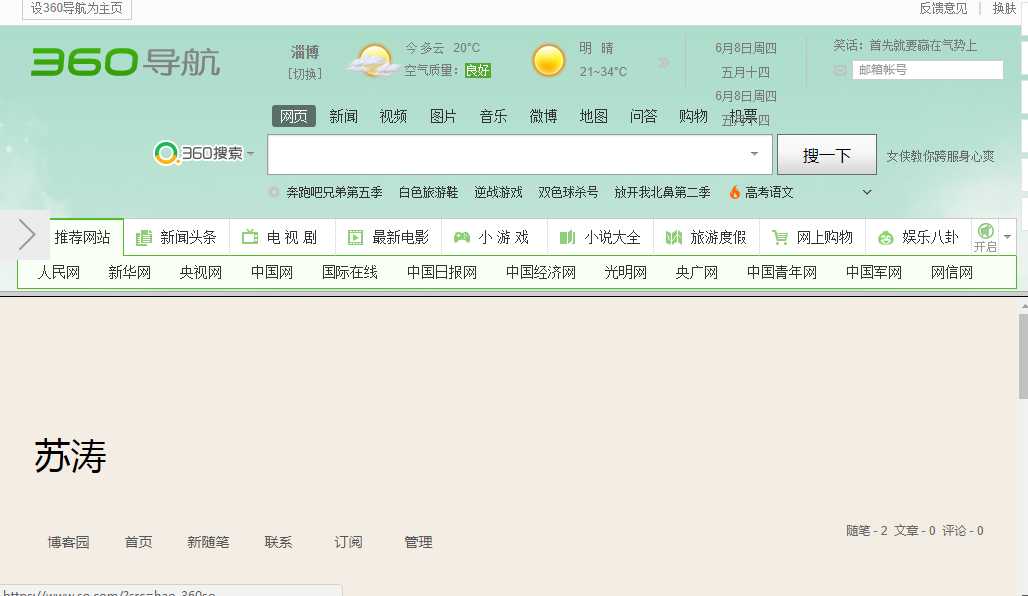1028x596 pixels.
Task: Open the 管理 blog nav link
Action: 418,542
